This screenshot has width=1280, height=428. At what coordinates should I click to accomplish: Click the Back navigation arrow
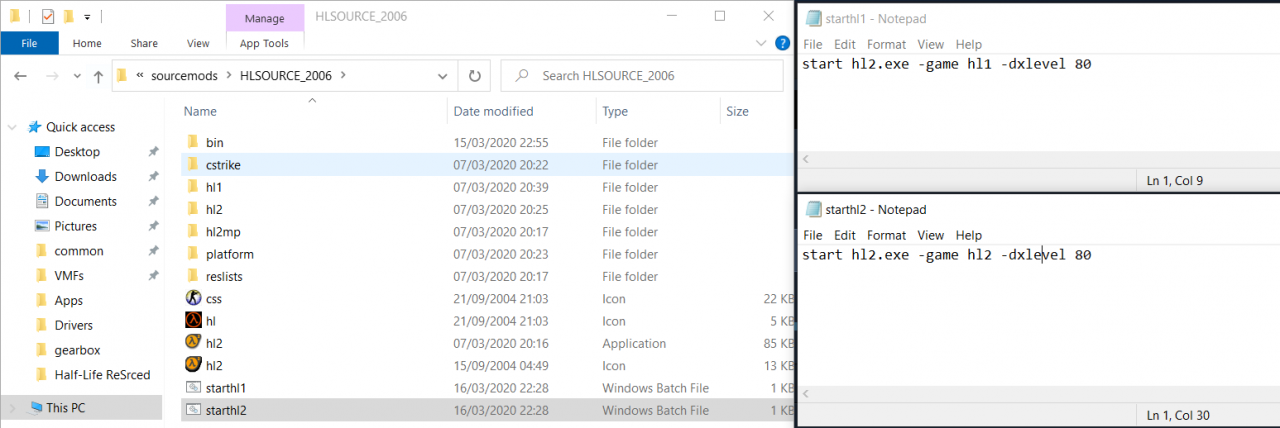[x=21, y=76]
